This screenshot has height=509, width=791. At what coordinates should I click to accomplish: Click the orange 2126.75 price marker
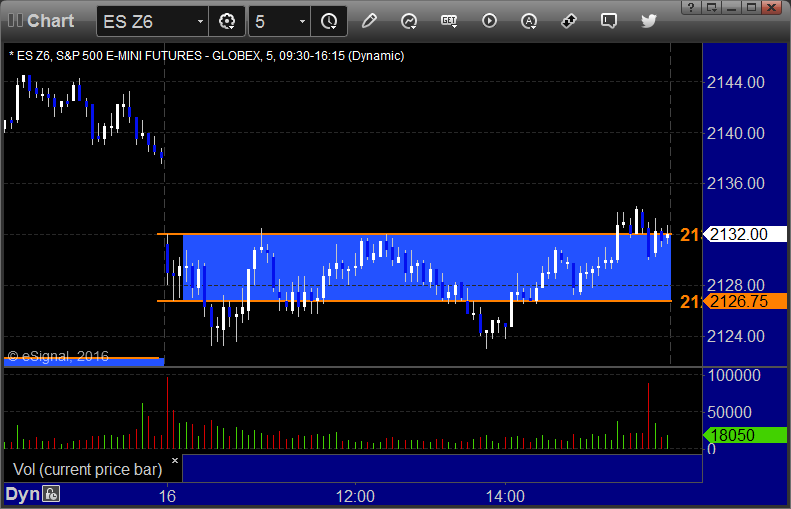pos(746,301)
